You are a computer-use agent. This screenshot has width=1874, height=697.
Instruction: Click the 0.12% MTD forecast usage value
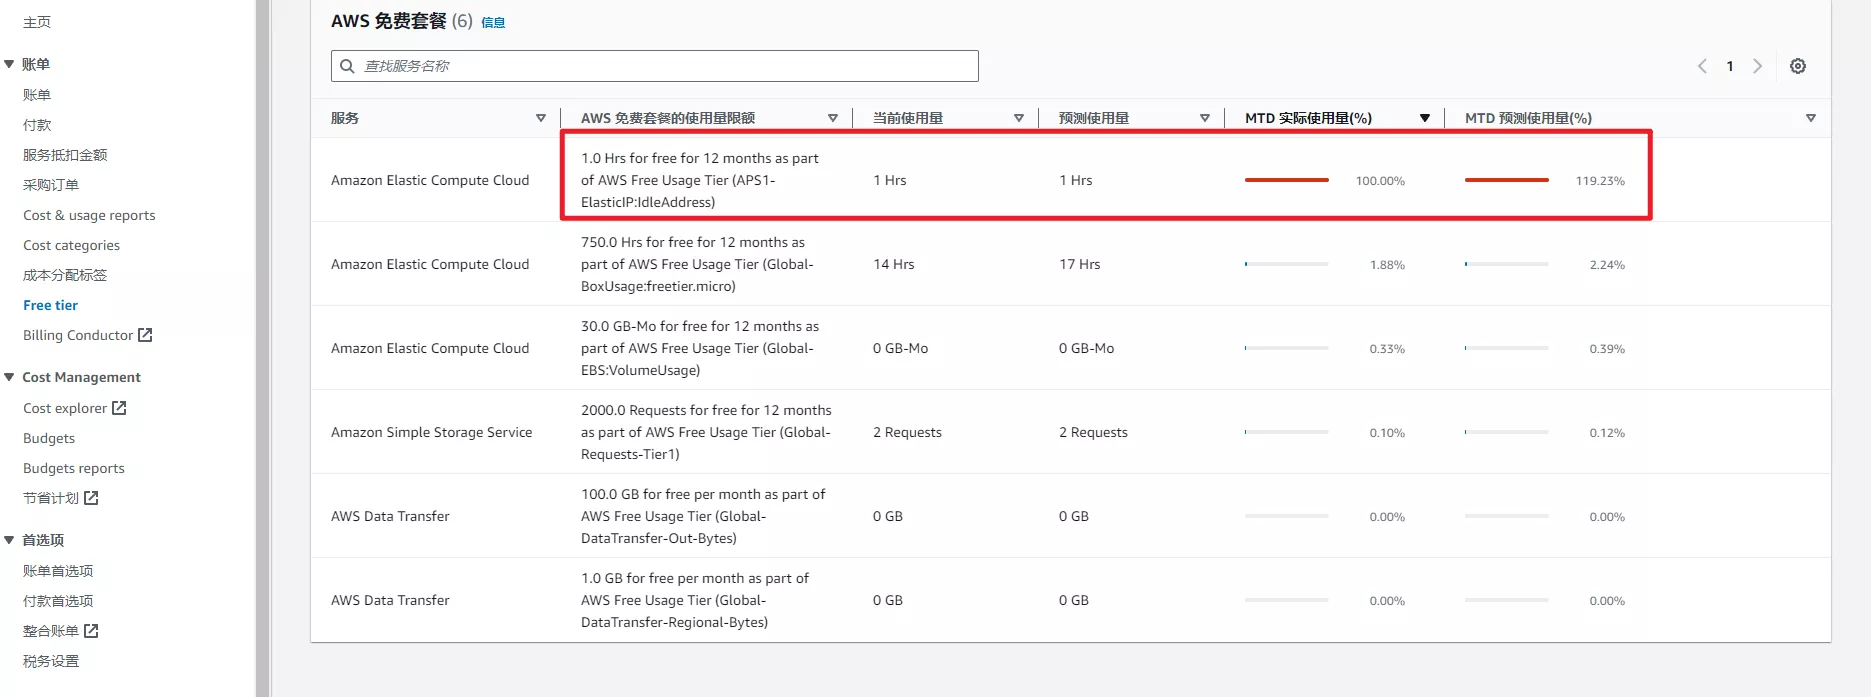tap(1607, 433)
